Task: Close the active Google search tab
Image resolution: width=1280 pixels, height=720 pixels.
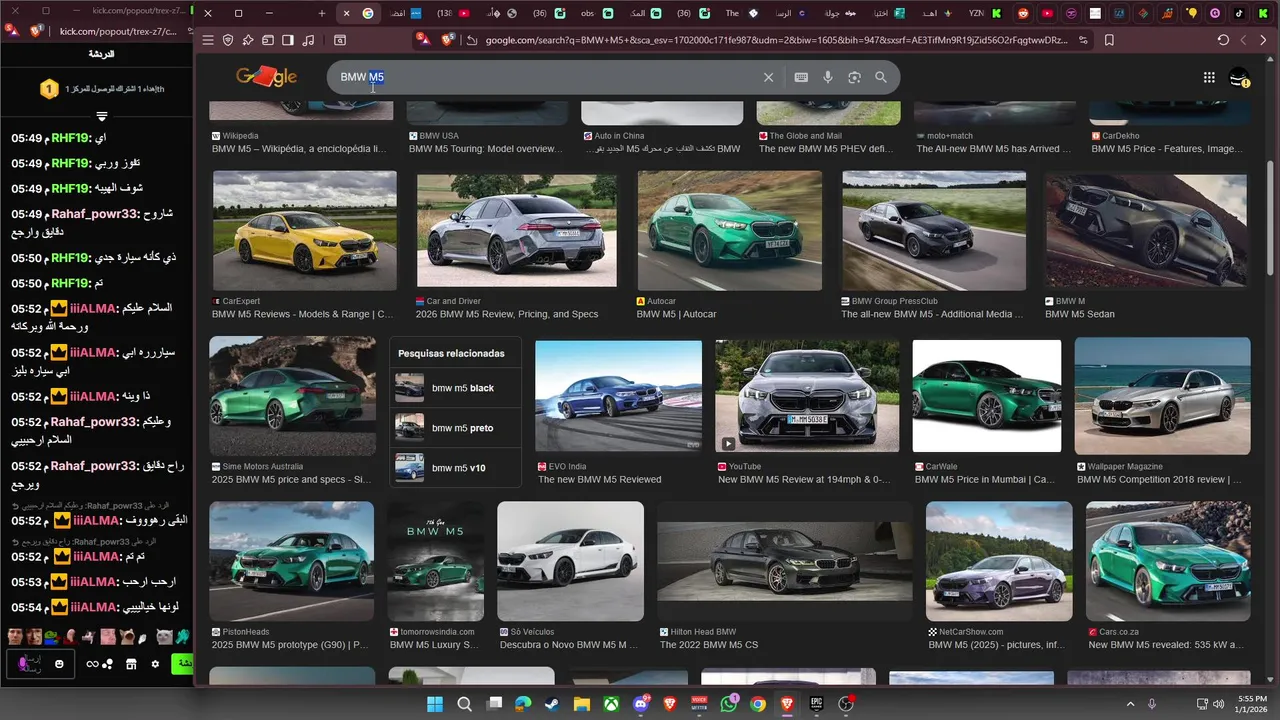Action: 346,13
